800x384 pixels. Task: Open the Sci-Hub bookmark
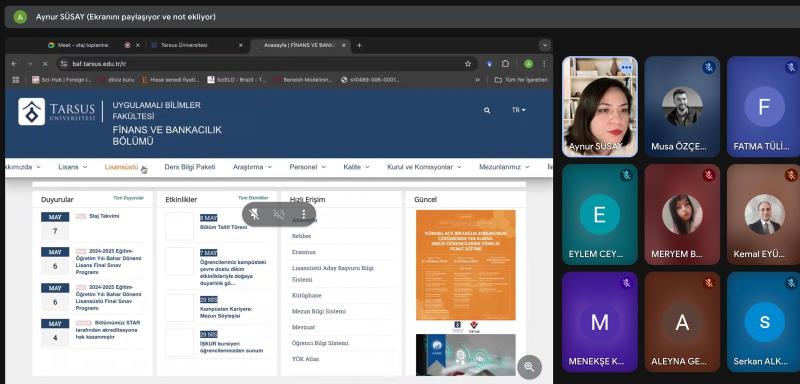[x=61, y=80]
